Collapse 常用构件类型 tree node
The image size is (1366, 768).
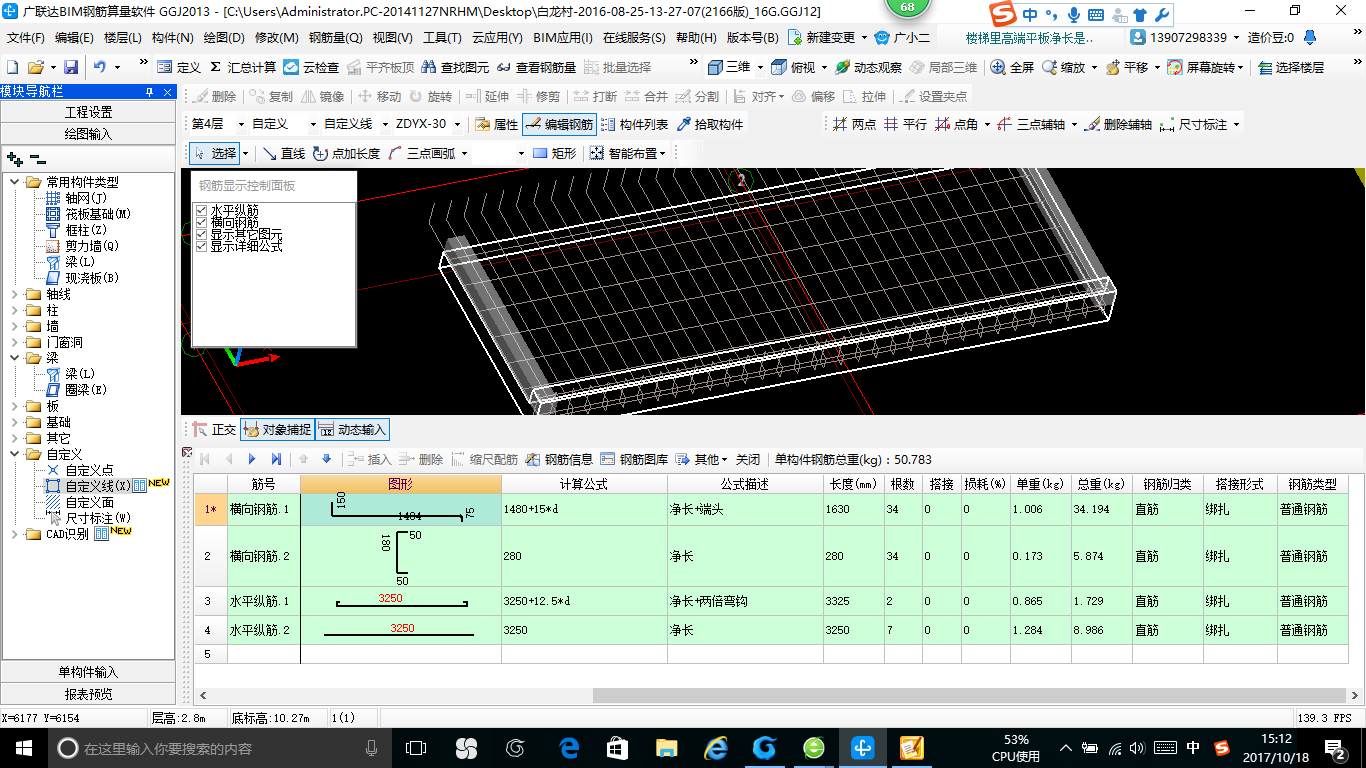click(x=15, y=182)
